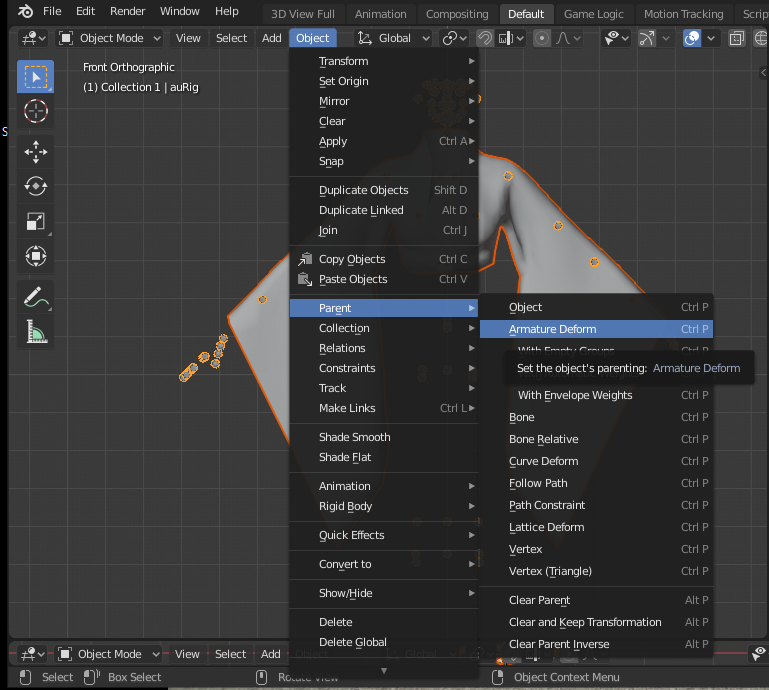
Task: Choose Vertex (Triangle) parent option
Action: click(596, 571)
